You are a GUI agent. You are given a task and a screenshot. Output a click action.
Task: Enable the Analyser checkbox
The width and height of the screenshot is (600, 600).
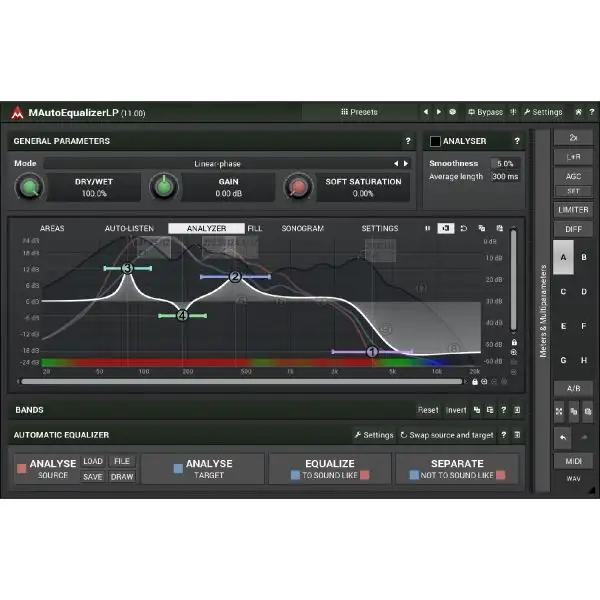pyautogui.click(x=435, y=142)
